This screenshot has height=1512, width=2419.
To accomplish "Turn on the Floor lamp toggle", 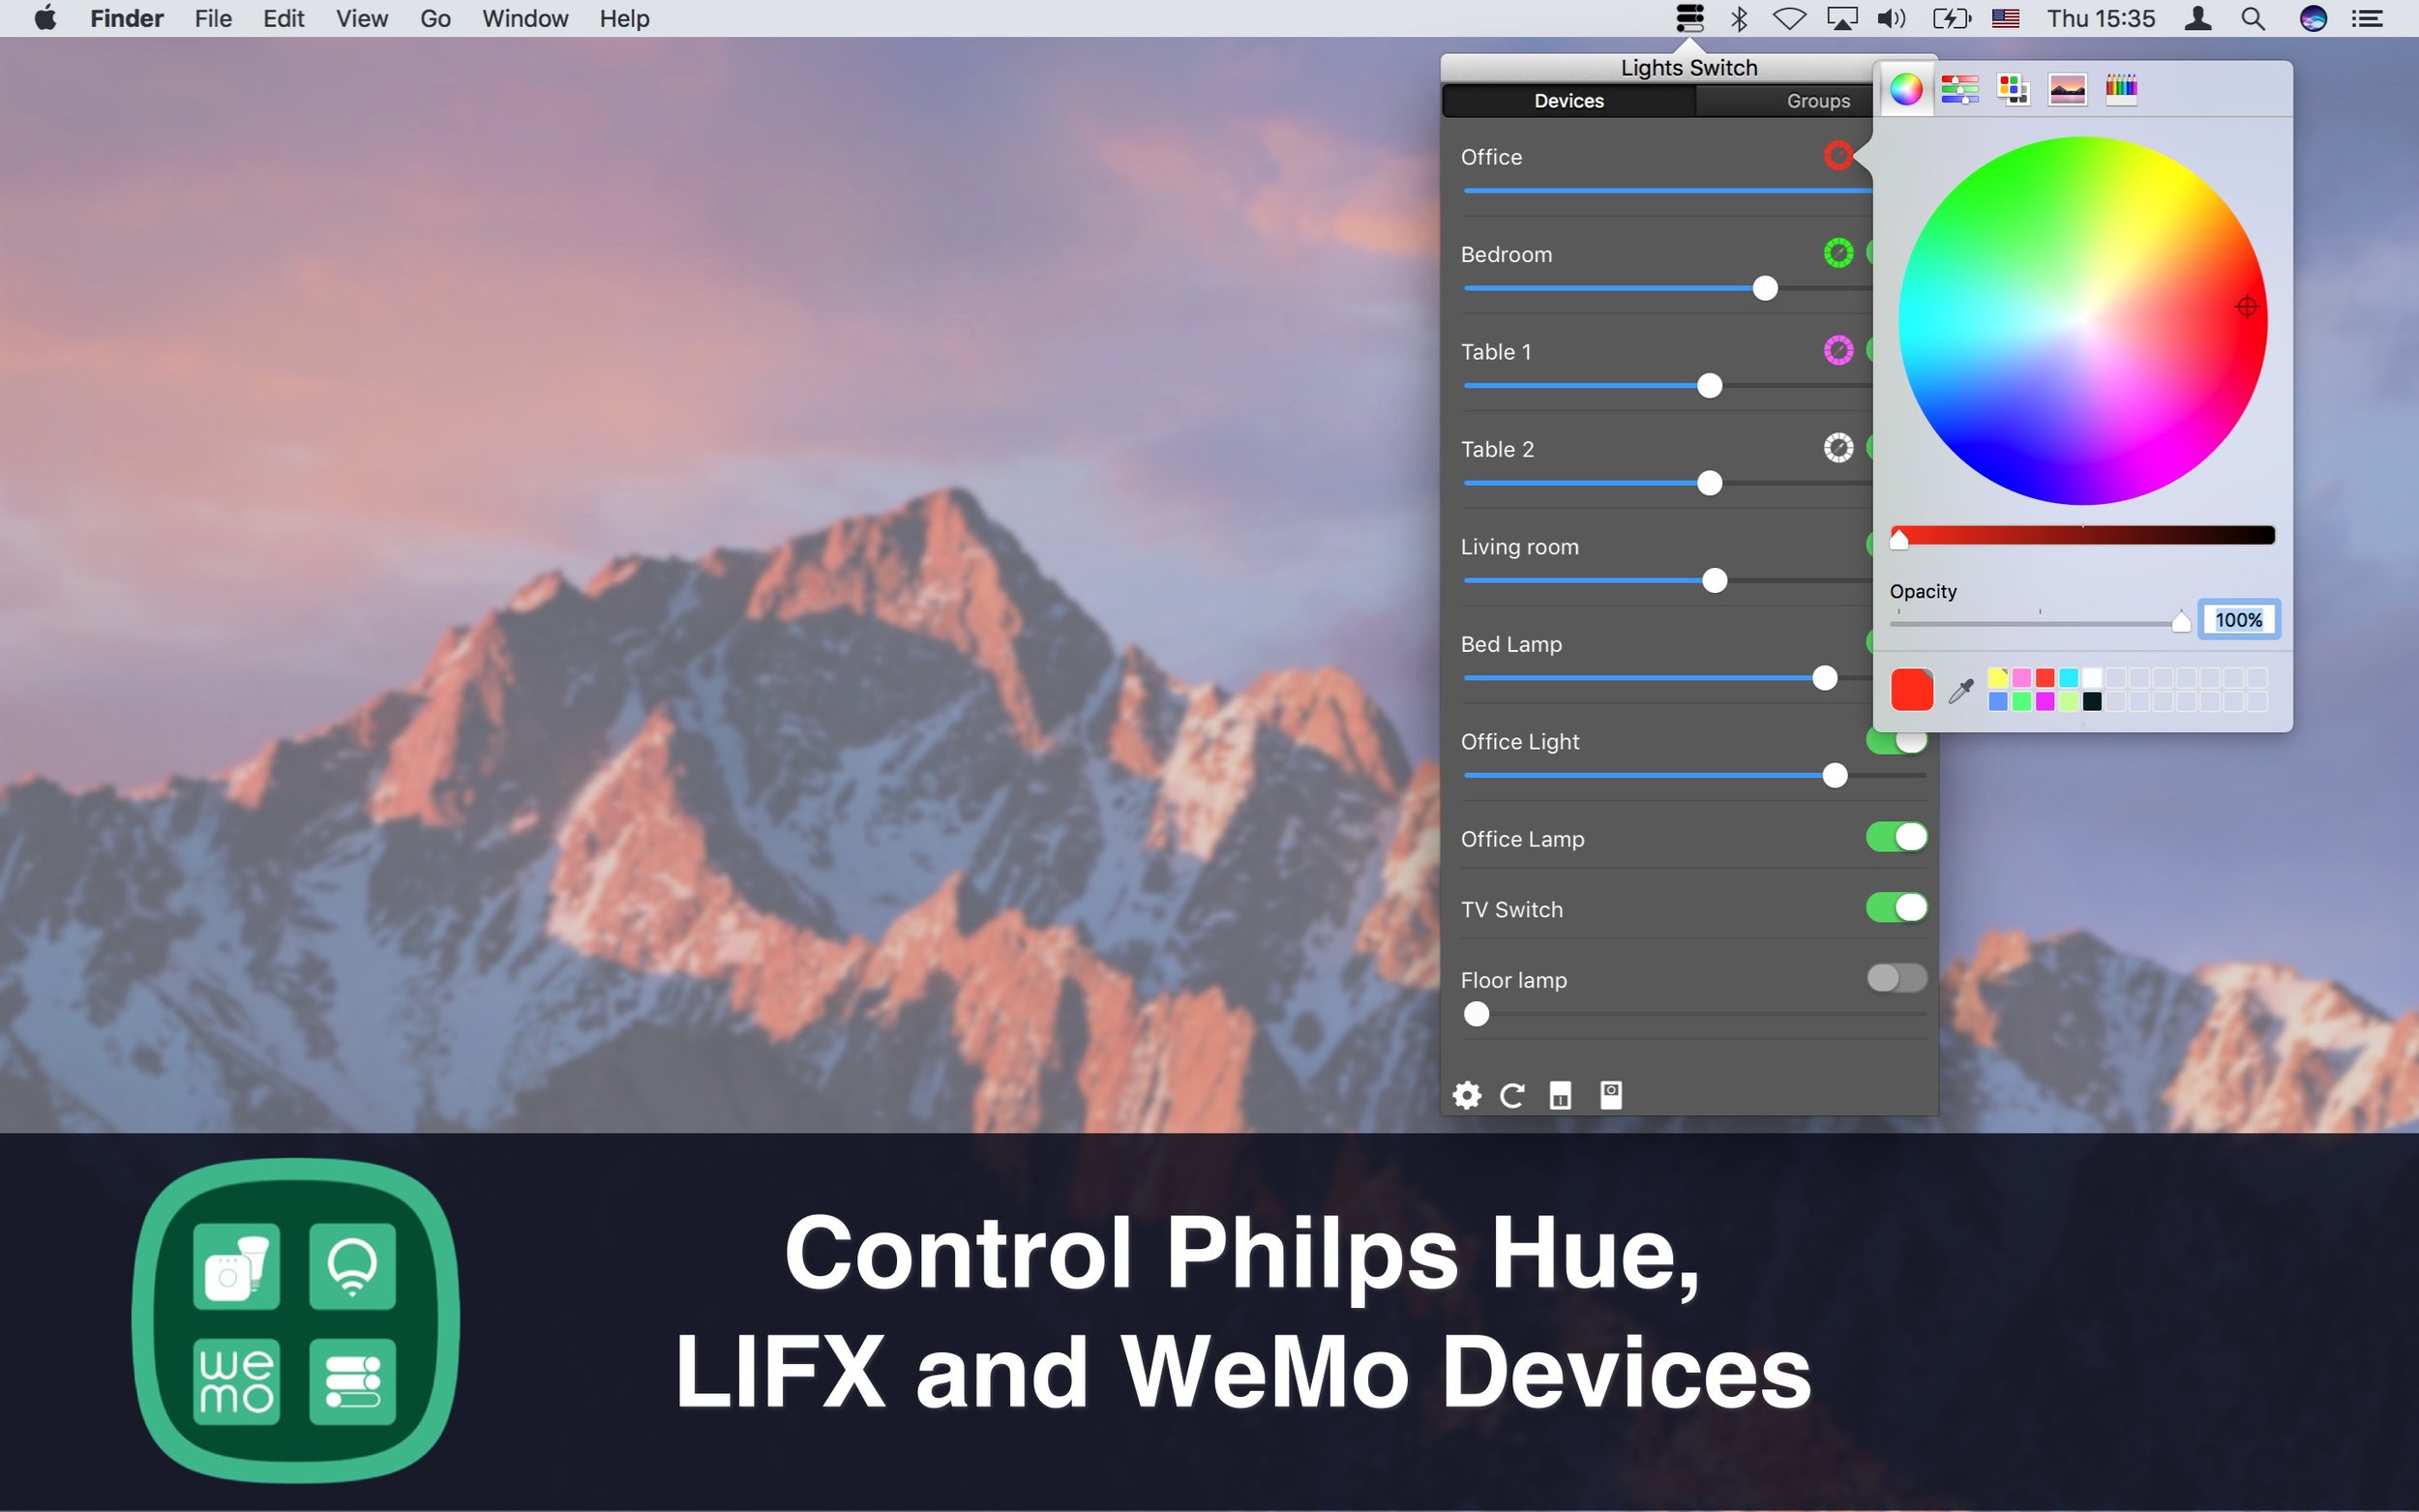I will click(x=1896, y=978).
